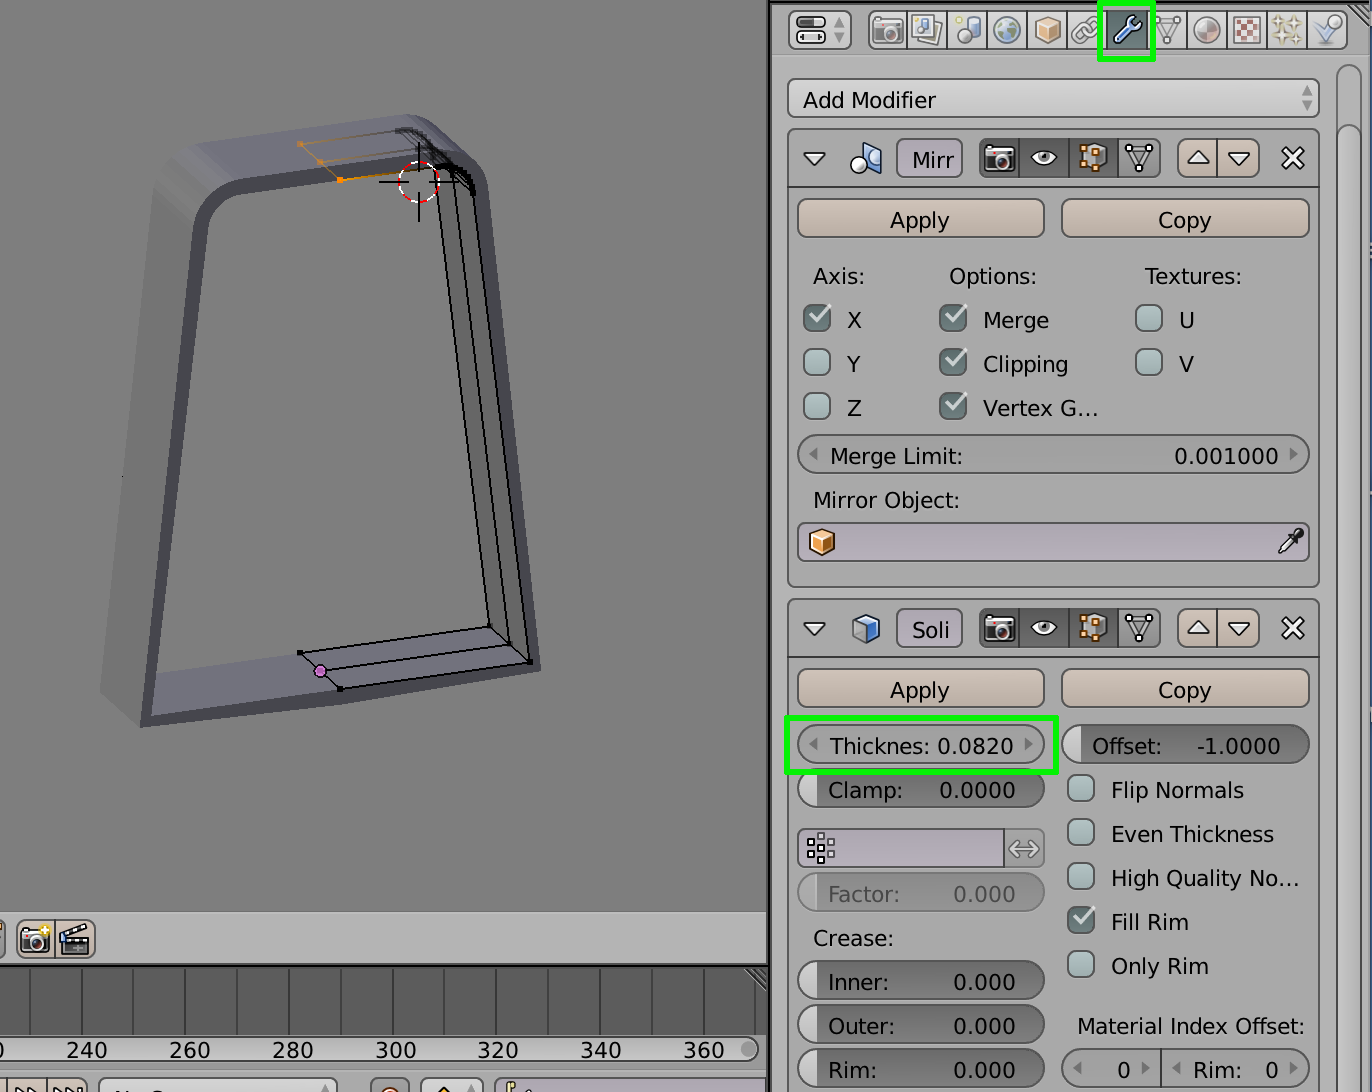
Task: Toggle Solidify modifier cage editing
Action: [1139, 628]
